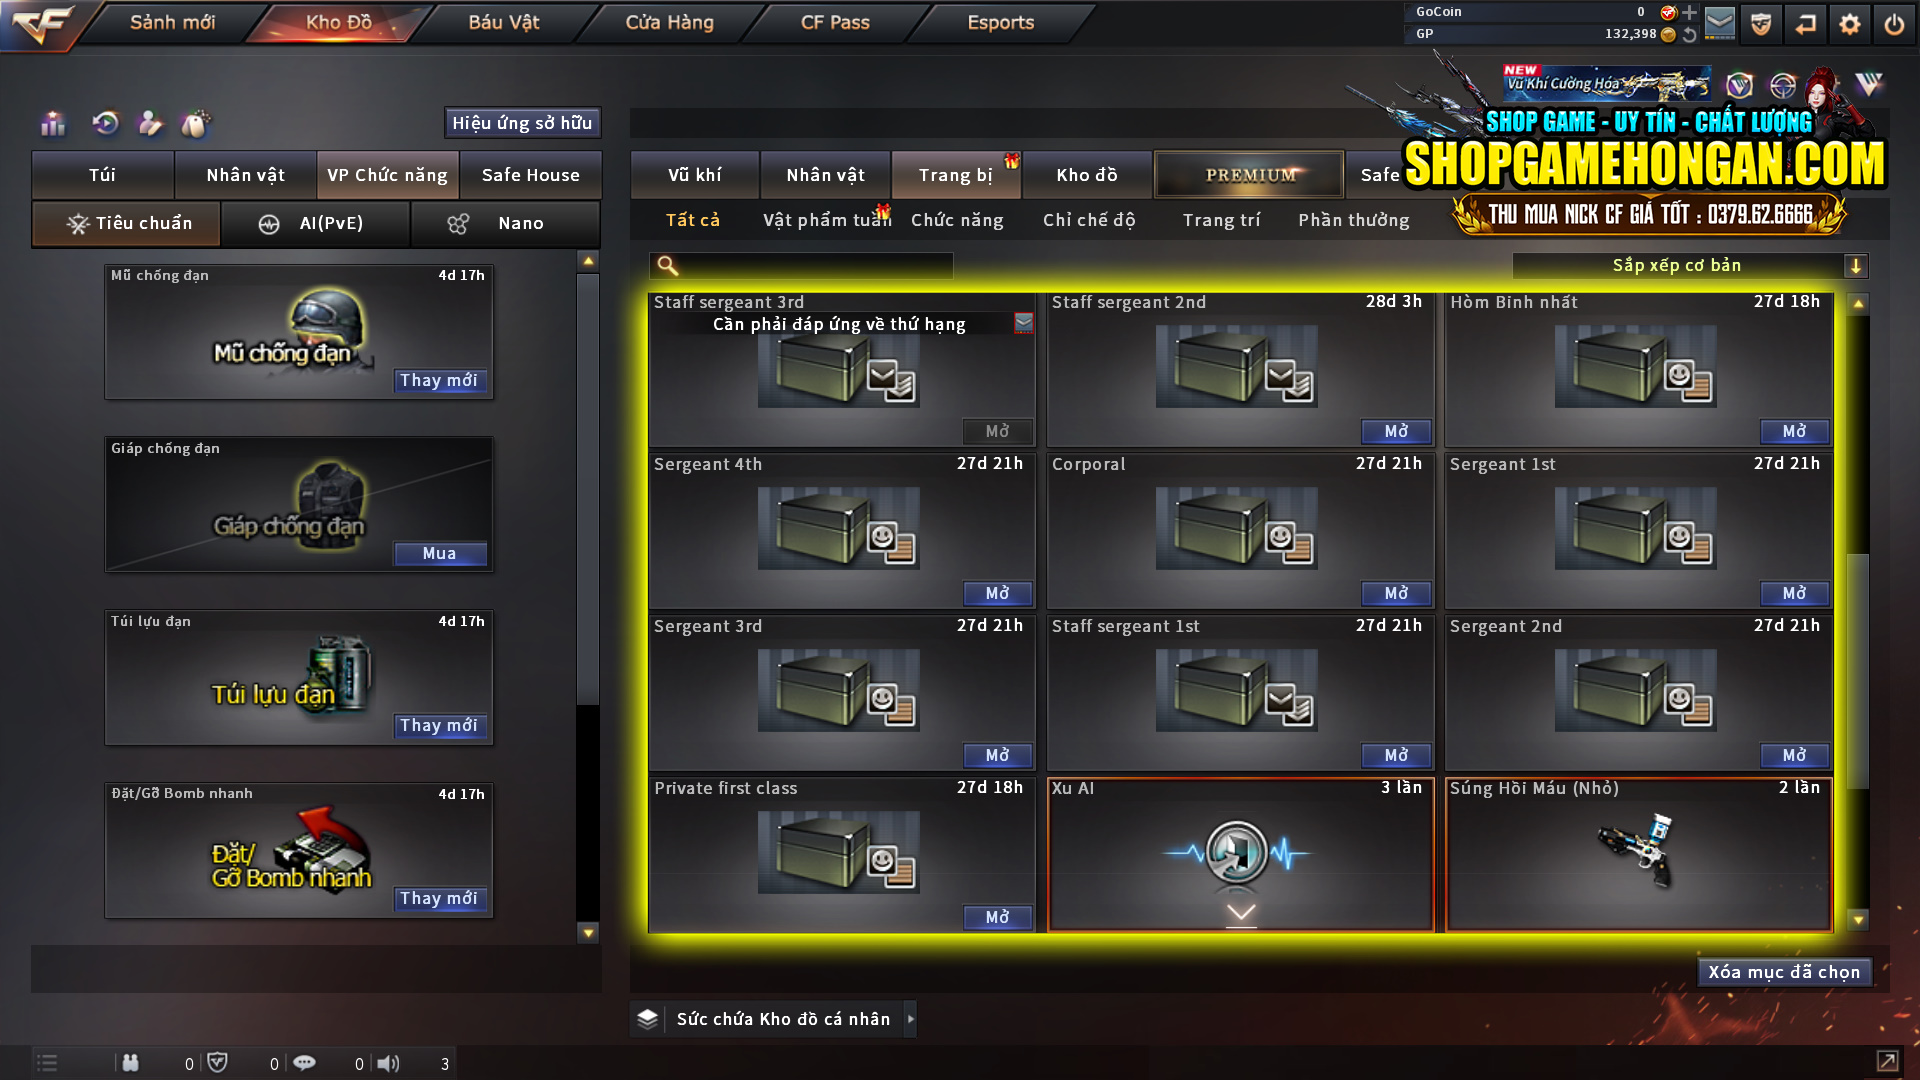This screenshot has height=1080, width=1920.
Task: Click the GP refresh icon
Action: pyautogui.click(x=1690, y=34)
